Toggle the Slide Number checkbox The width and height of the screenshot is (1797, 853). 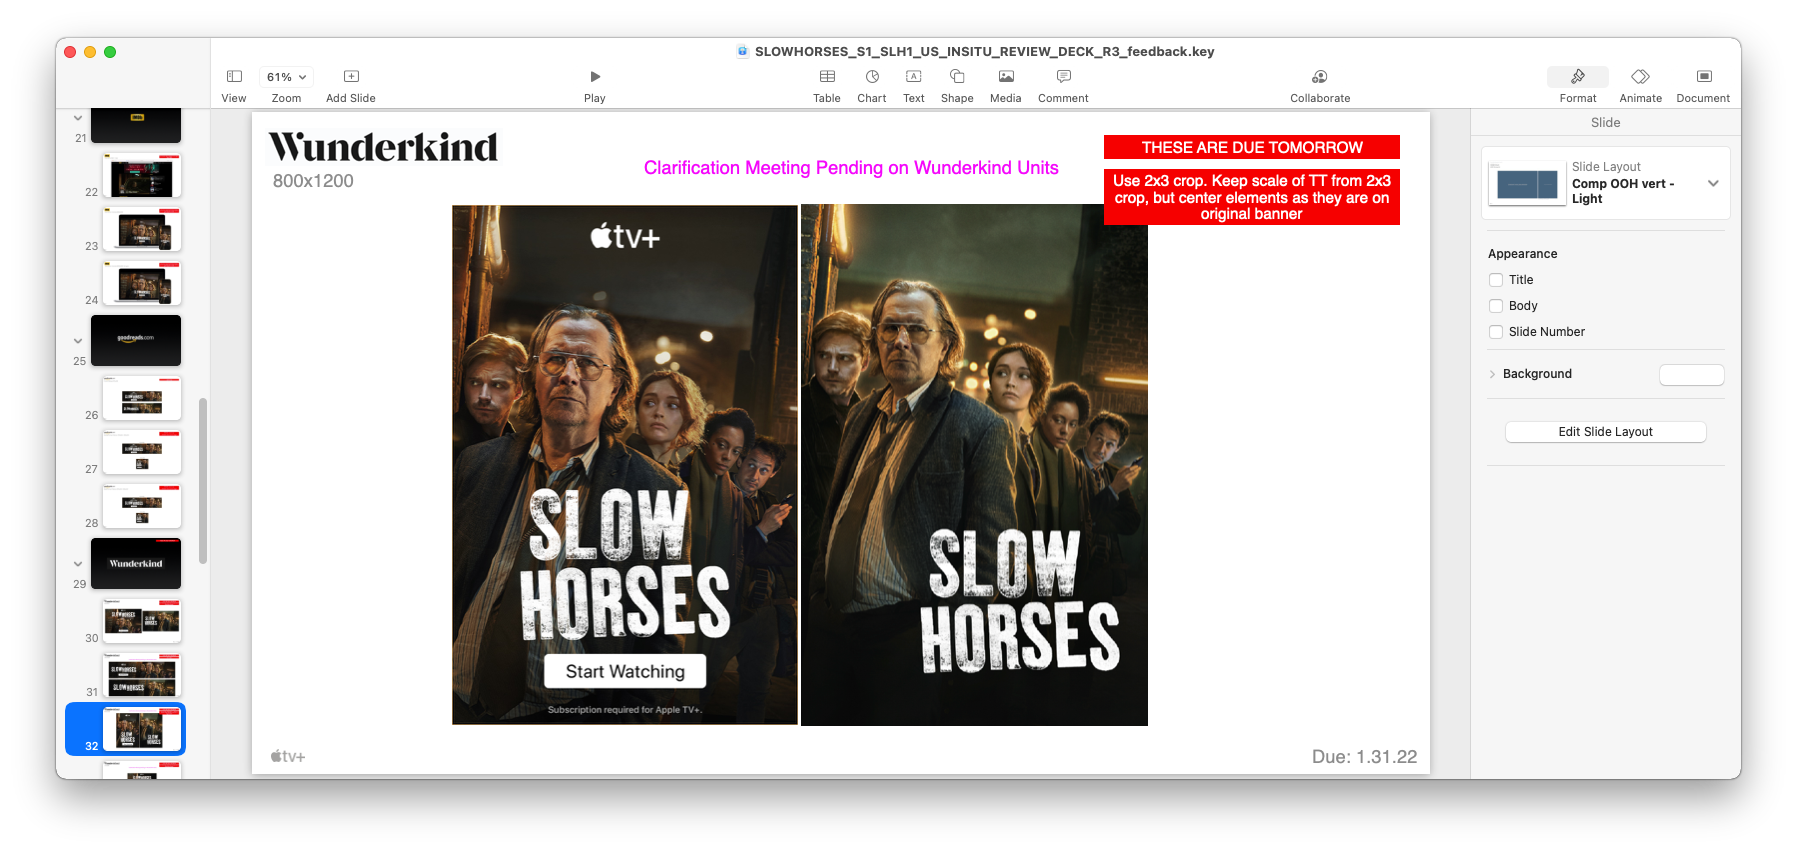point(1496,332)
